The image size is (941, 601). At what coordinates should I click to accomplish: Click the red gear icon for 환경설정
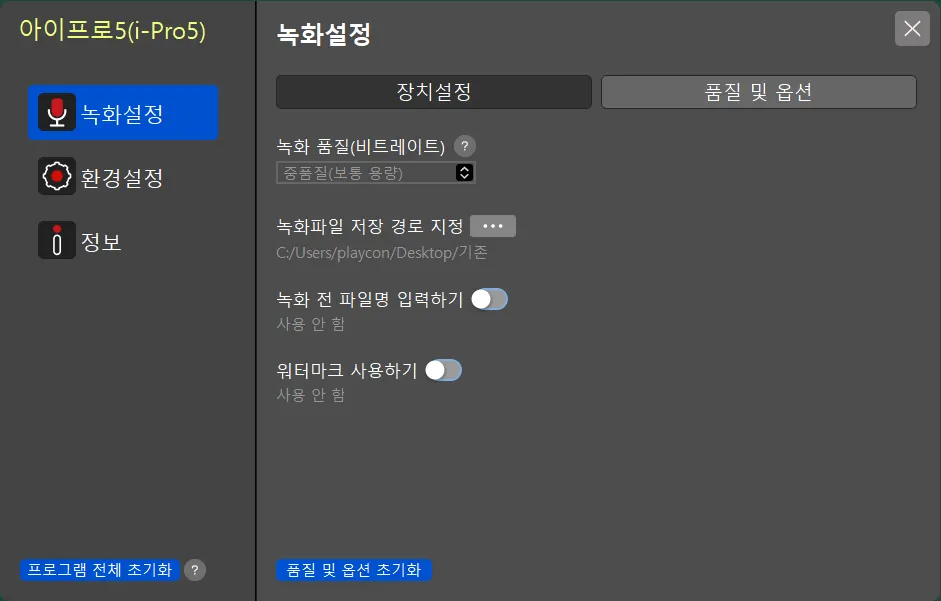coord(57,177)
